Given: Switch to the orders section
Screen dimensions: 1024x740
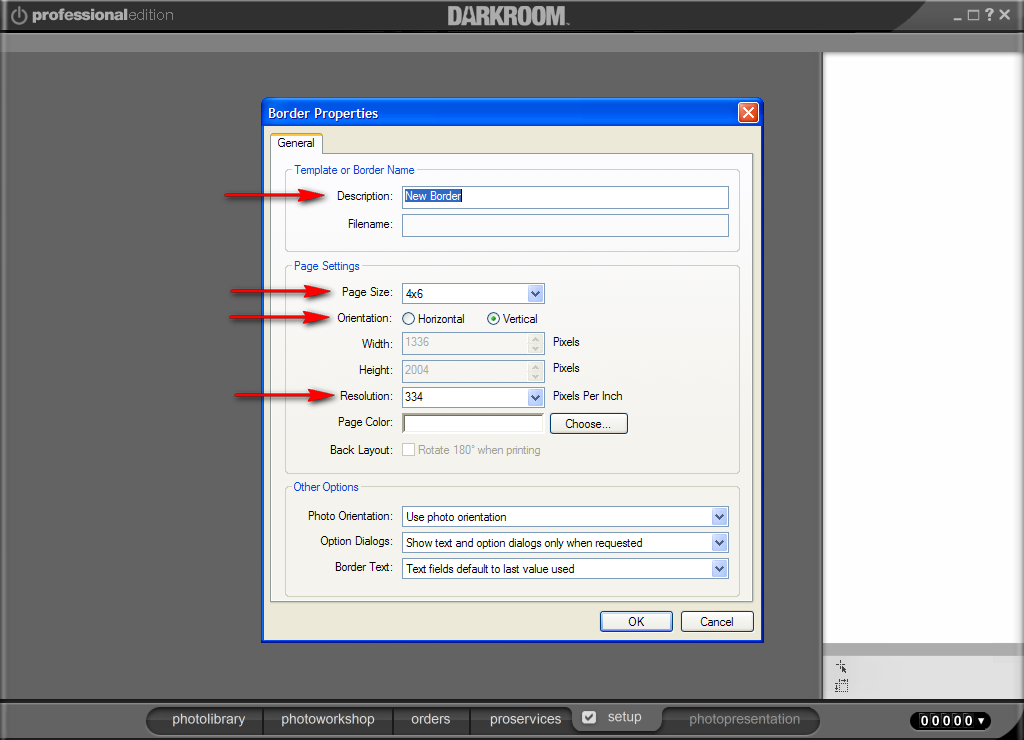Looking at the screenshot, I should pyautogui.click(x=430, y=719).
